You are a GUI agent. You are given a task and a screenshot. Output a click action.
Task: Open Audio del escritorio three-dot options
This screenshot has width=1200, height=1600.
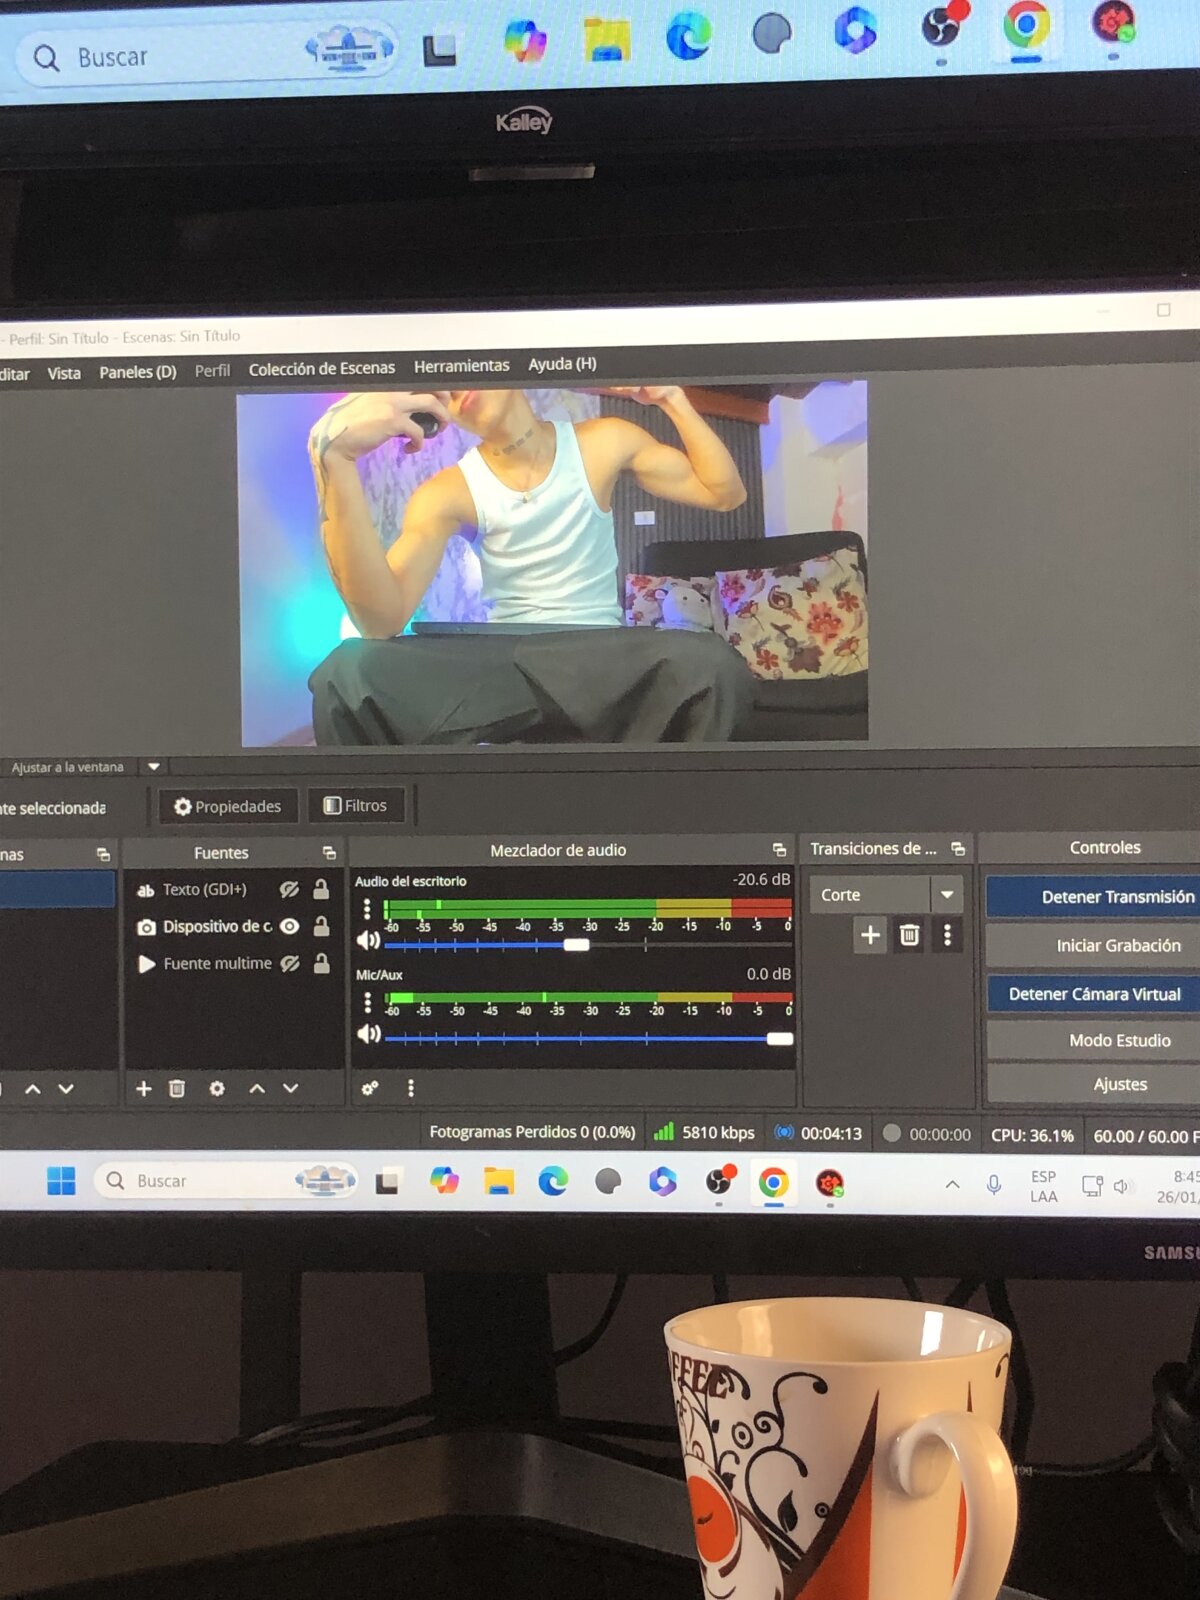(x=367, y=908)
